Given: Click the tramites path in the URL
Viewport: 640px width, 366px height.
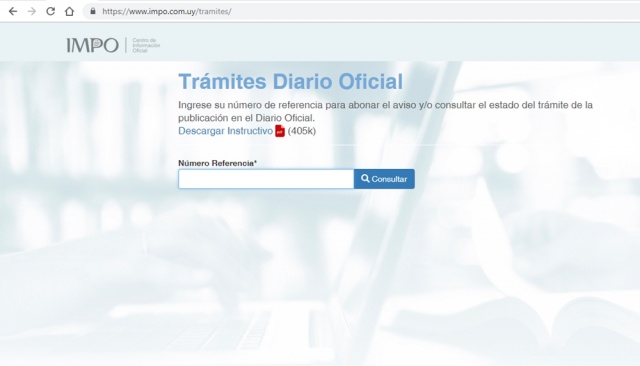Looking at the screenshot, I should [x=215, y=11].
